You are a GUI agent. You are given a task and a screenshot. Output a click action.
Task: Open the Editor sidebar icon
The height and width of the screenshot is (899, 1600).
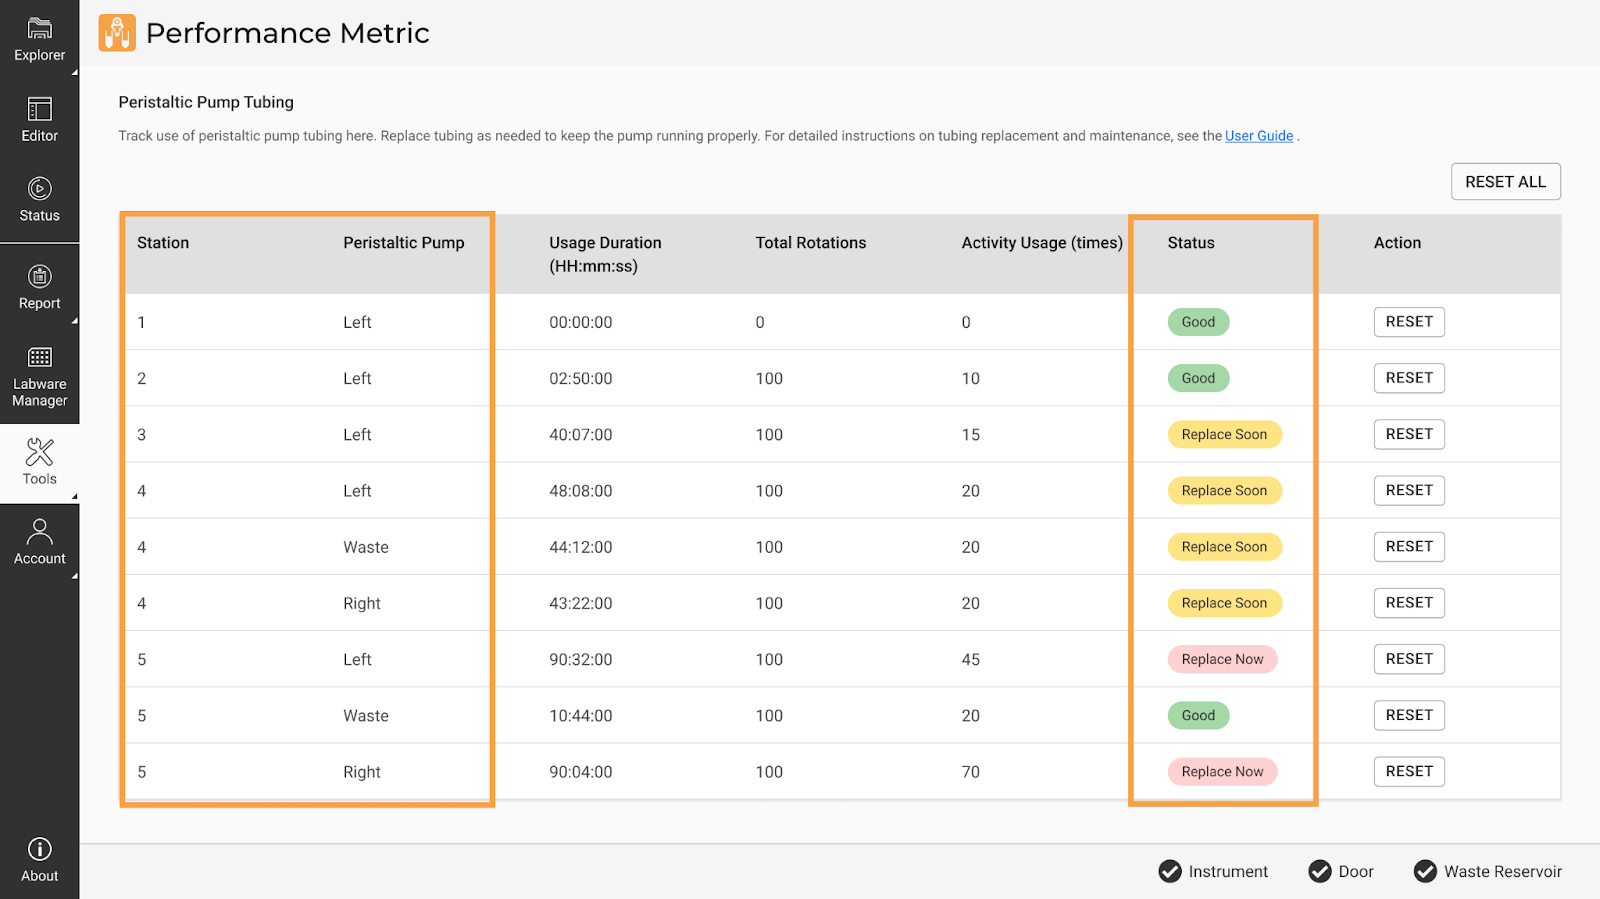(40, 109)
